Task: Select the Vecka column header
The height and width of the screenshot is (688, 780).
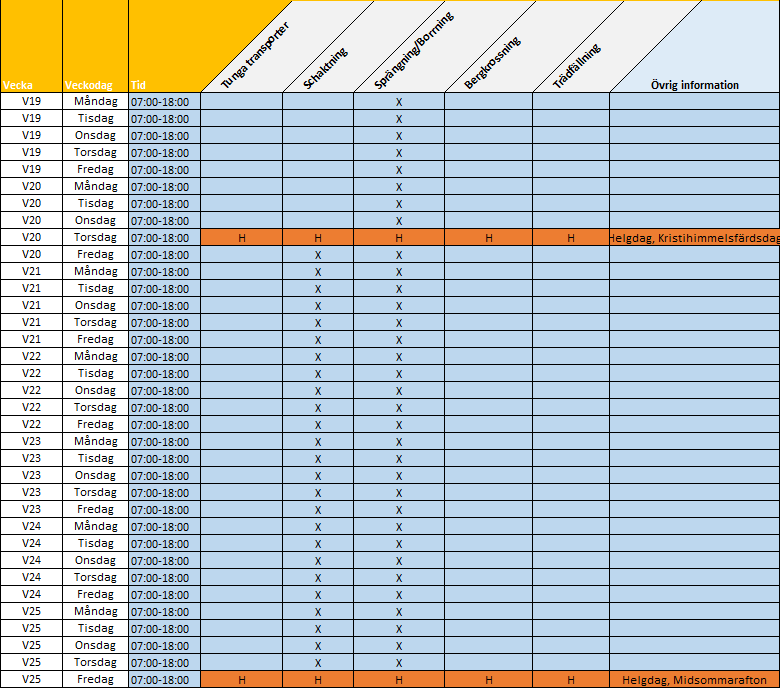Action: tap(31, 46)
